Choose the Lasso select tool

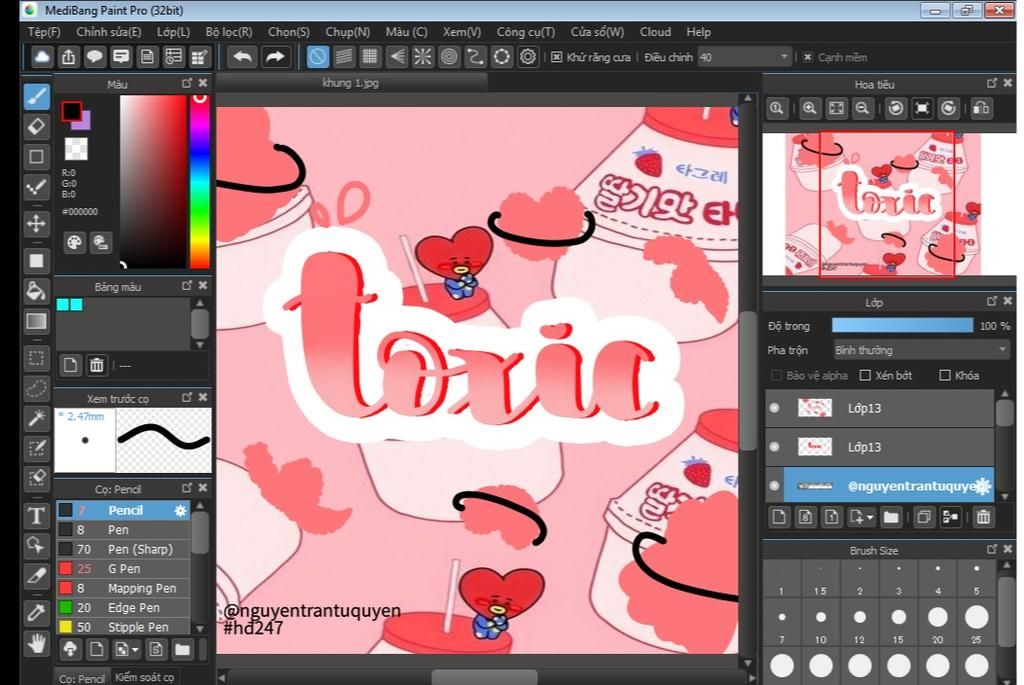pos(37,388)
